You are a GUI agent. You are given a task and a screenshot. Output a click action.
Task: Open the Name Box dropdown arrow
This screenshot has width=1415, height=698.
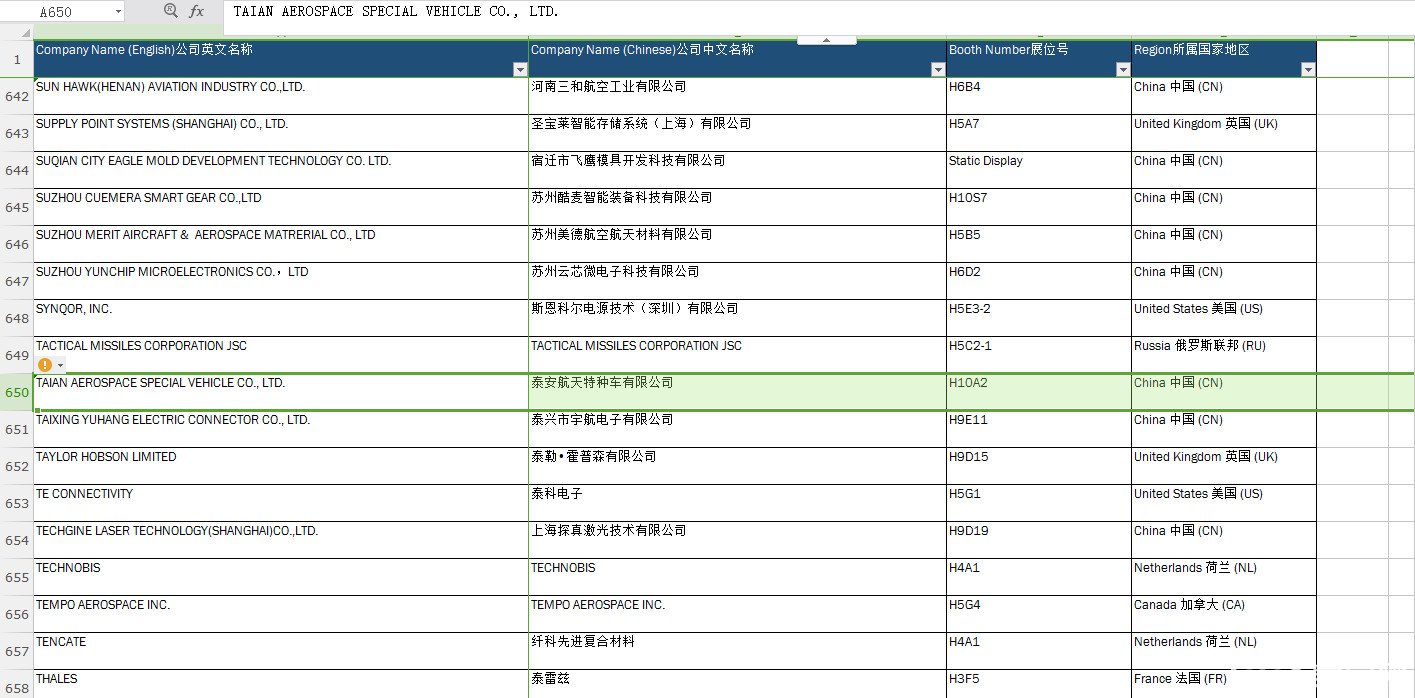[x=118, y=12]
